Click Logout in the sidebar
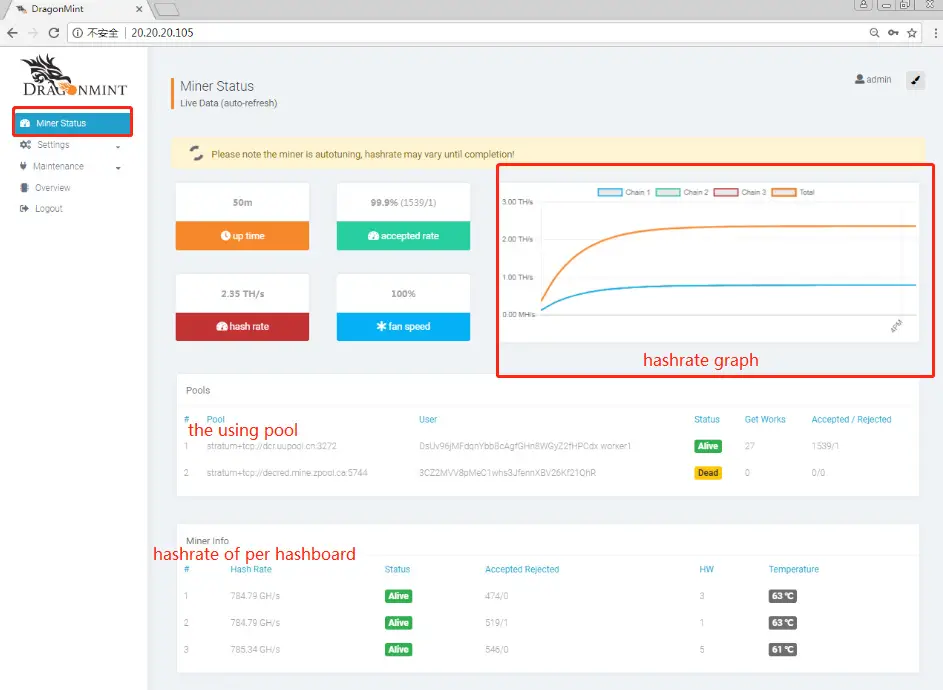This screenshot has width=943, height=690. coord(45,208)
